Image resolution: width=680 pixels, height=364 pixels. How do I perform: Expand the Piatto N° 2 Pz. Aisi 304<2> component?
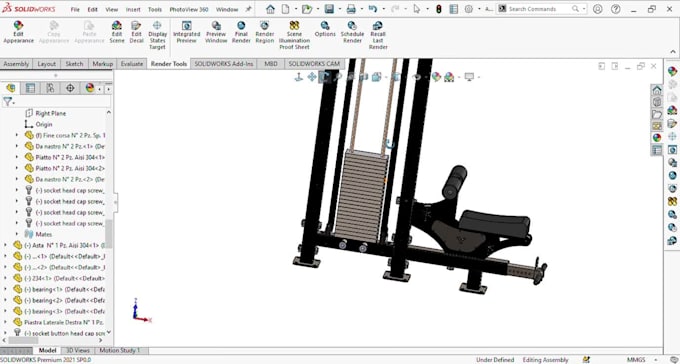click(x=17, y=168)
